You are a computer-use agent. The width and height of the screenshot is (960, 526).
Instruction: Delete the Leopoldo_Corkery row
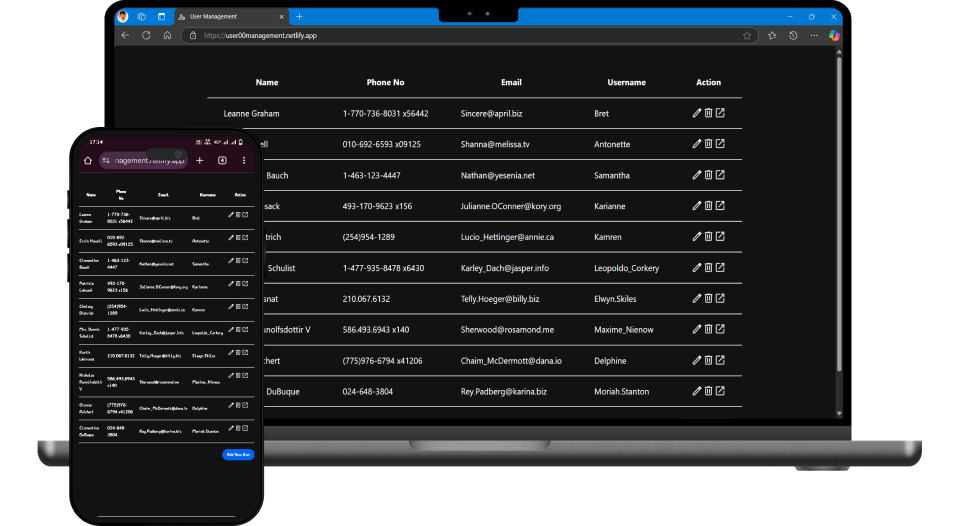tap(708, 267)
